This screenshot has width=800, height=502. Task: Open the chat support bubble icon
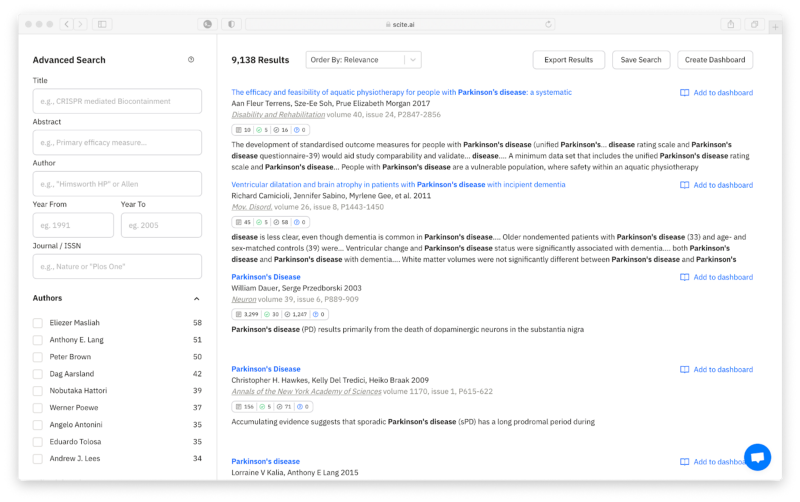[x=757, y=457]
